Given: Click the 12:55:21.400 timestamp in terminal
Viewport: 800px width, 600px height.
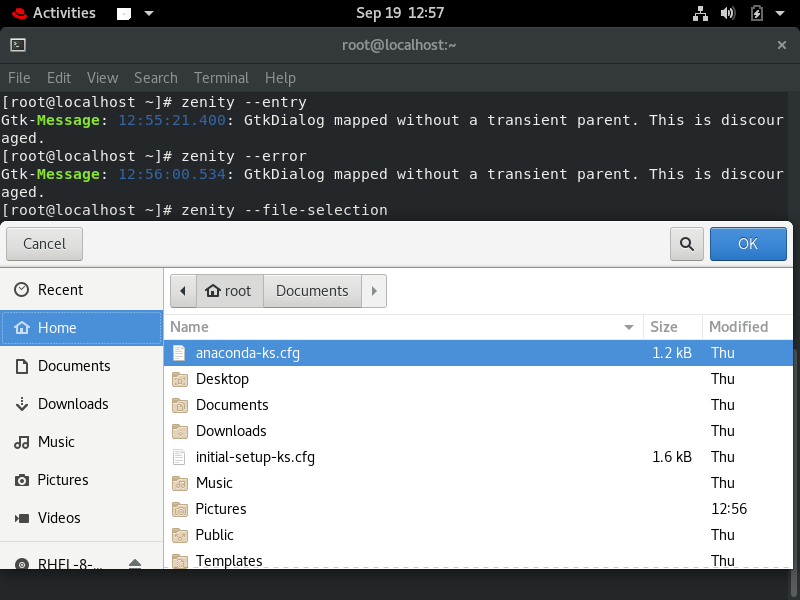Looking at the screenshot, I should coord(172,120).
